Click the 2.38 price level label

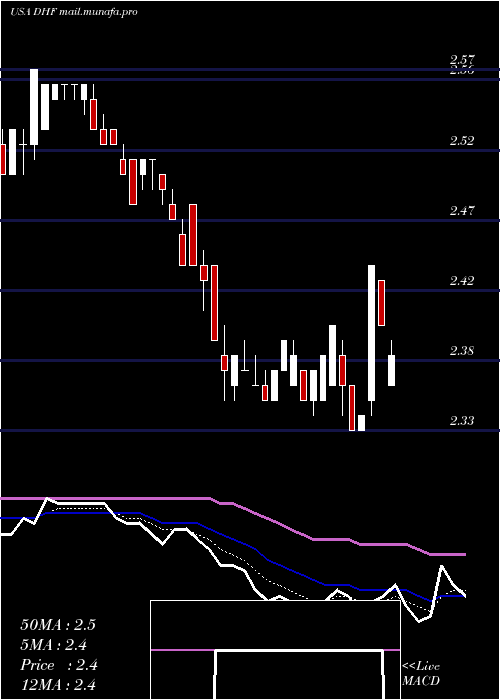(x=462, y=351)
